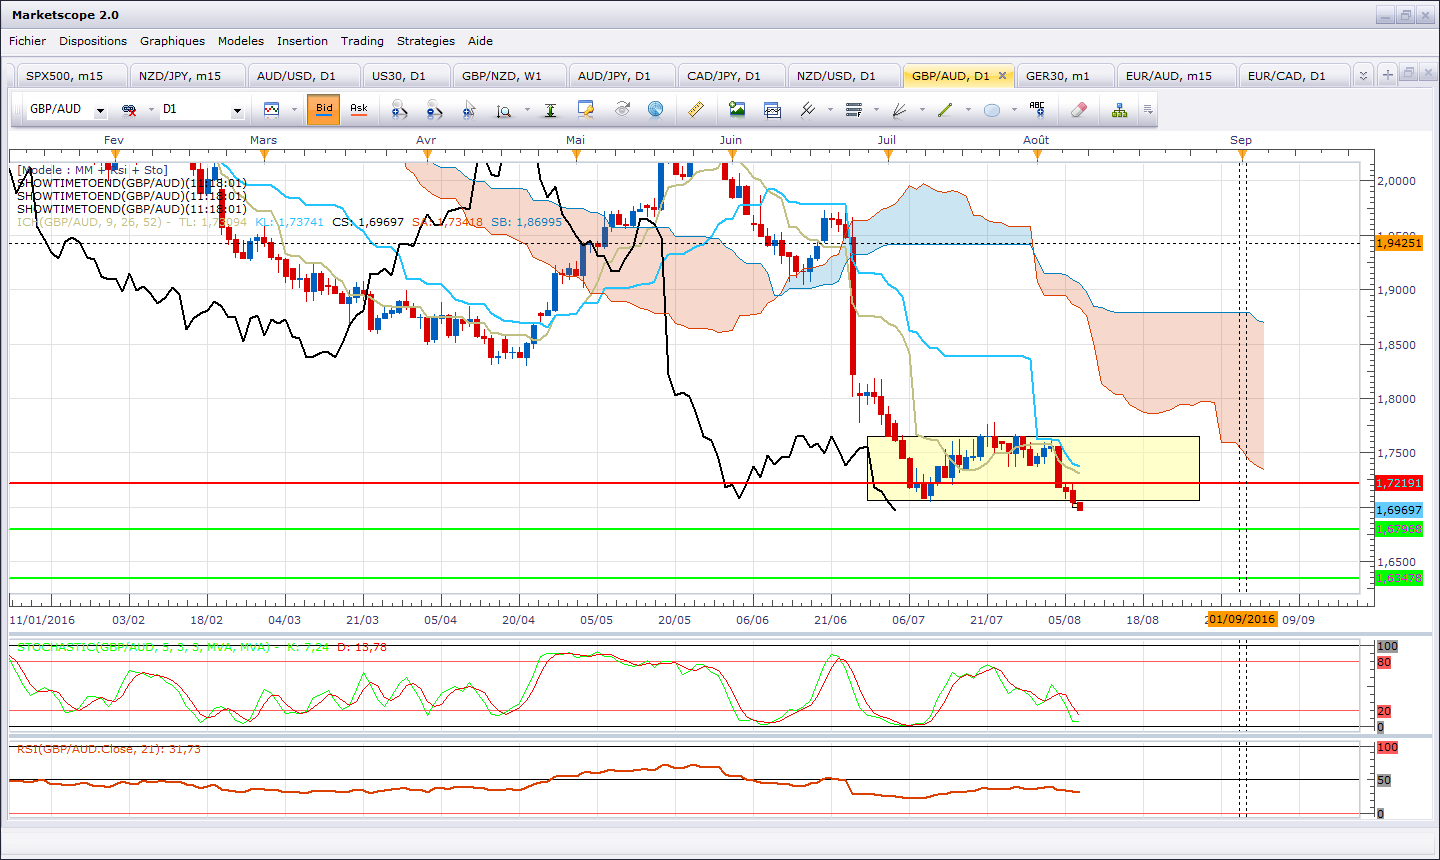Select the fan lines drawing tool
This screenshot has height=860, width=1440.
tap(900, 110)
